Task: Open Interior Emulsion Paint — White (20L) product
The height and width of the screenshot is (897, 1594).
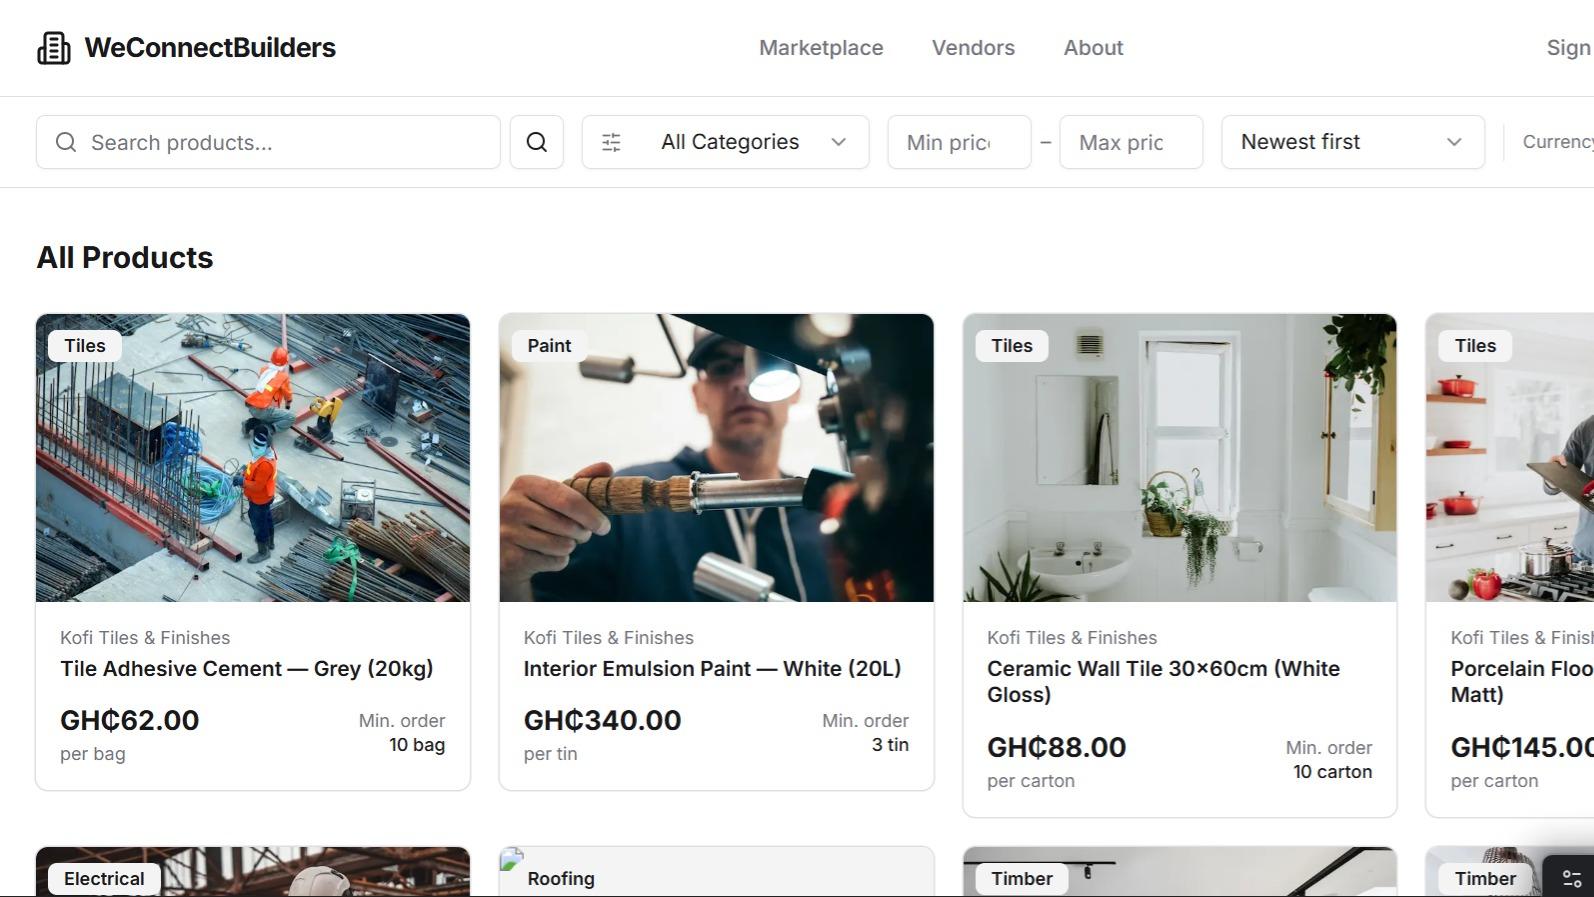Action: tap(711, 669)
